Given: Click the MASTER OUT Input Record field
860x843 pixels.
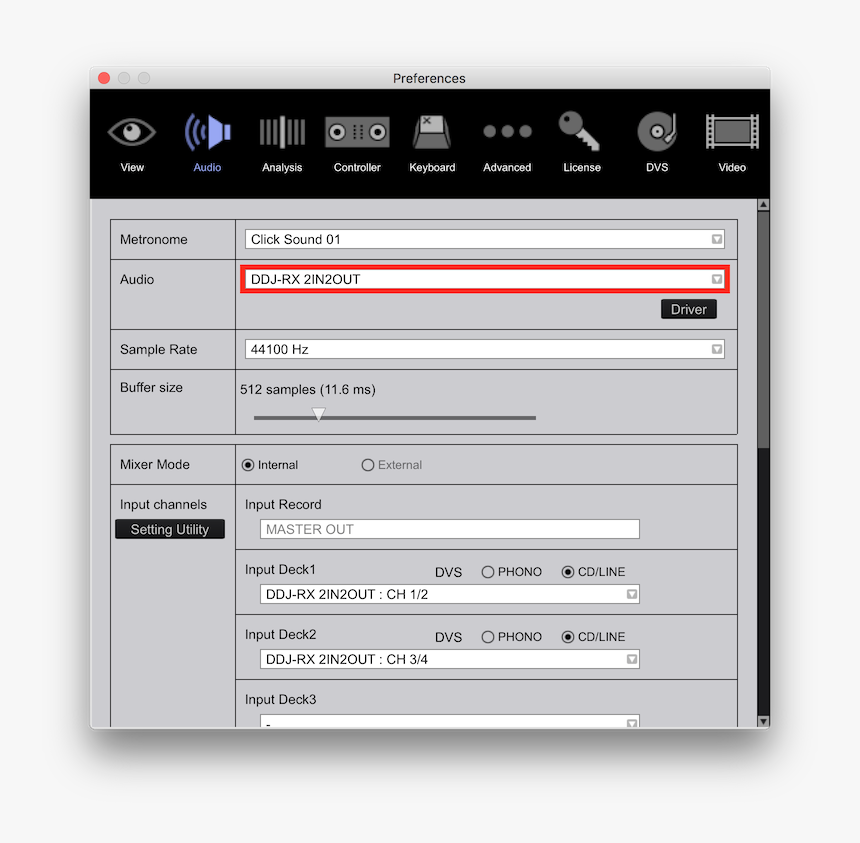Looking at the screenshot, I should pyautogui.click(x=449, y=529).
